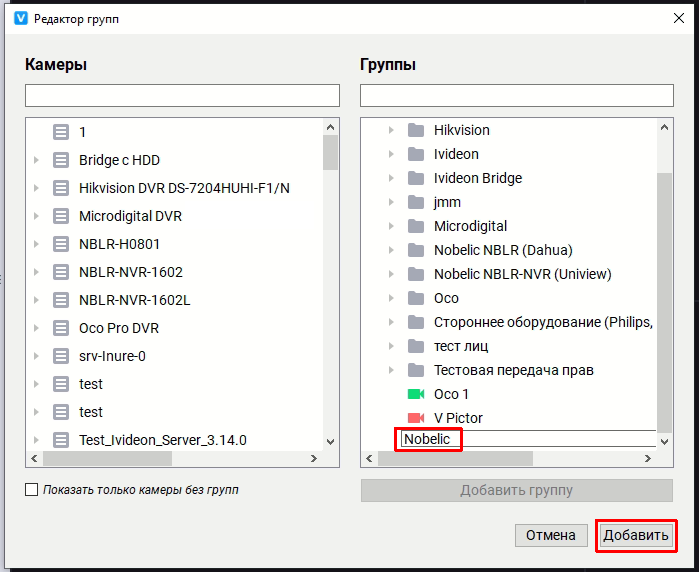Click the Nobelic NBLR-NVR (Uniview) folder icon
699x572 pixels.
pos(416,274)
